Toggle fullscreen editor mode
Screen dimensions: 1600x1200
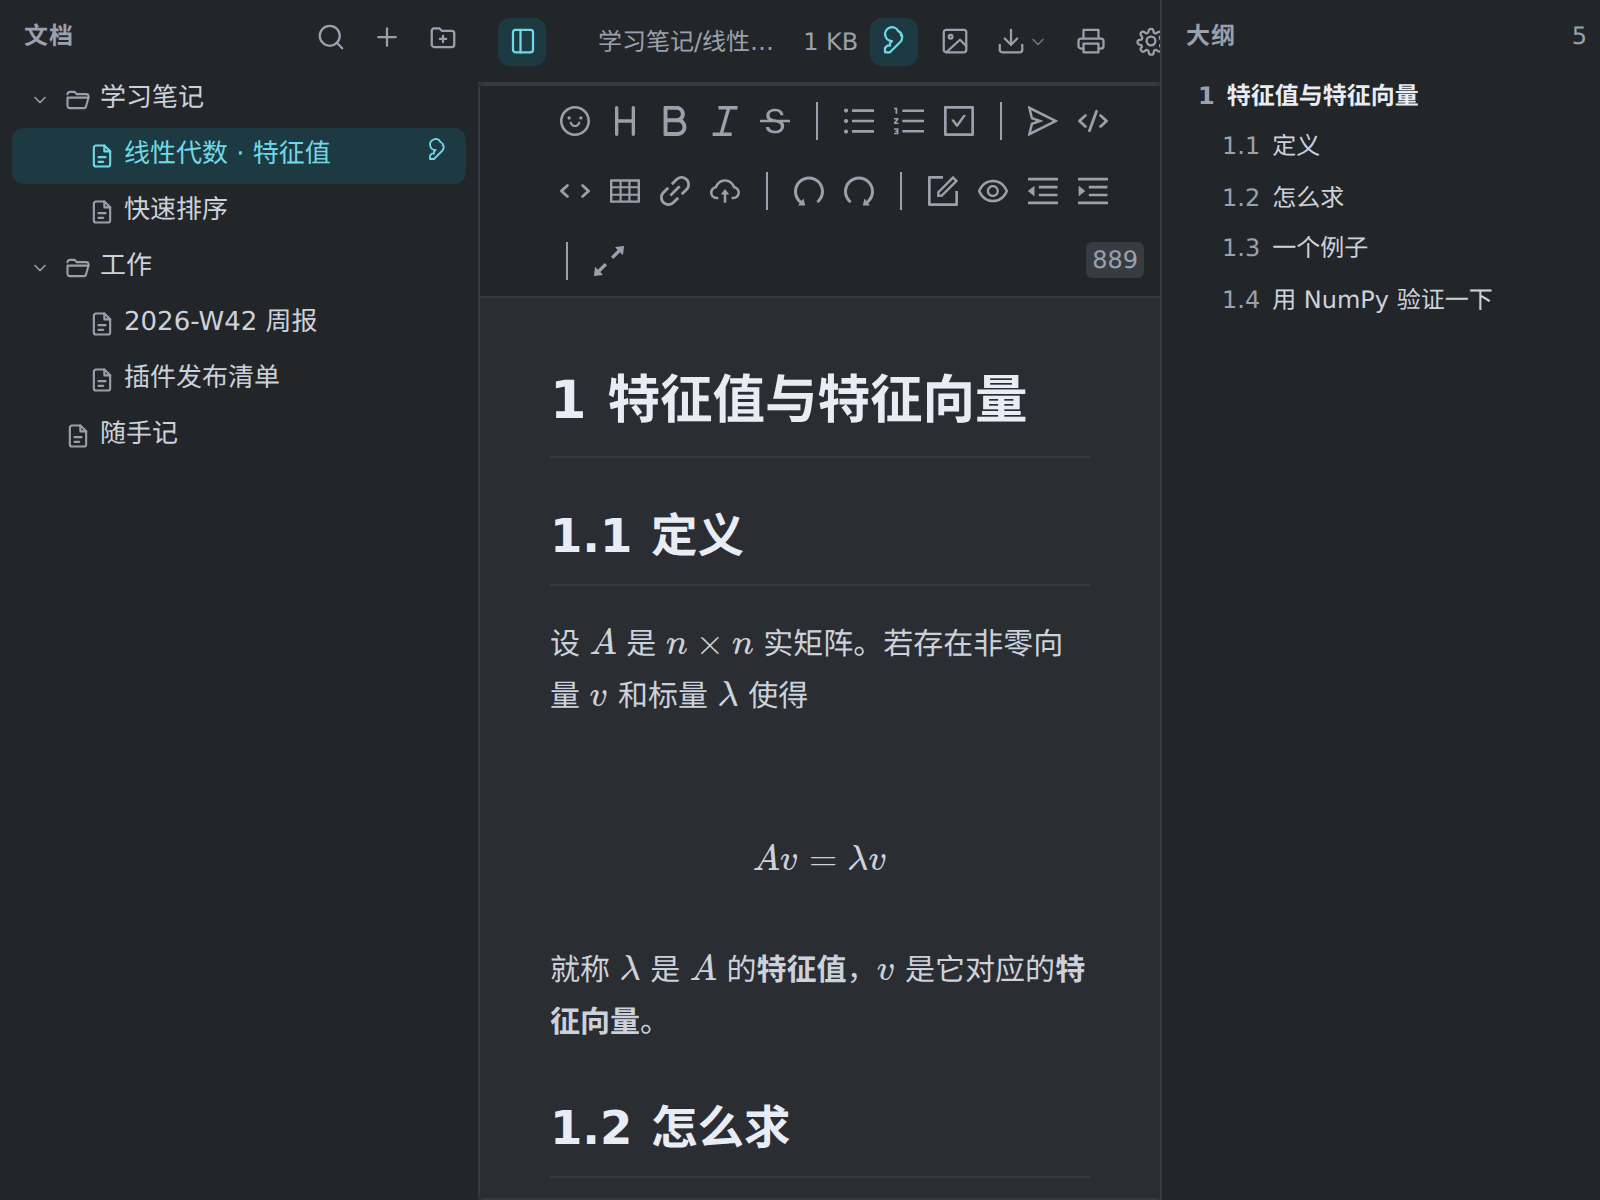(609, 261)
